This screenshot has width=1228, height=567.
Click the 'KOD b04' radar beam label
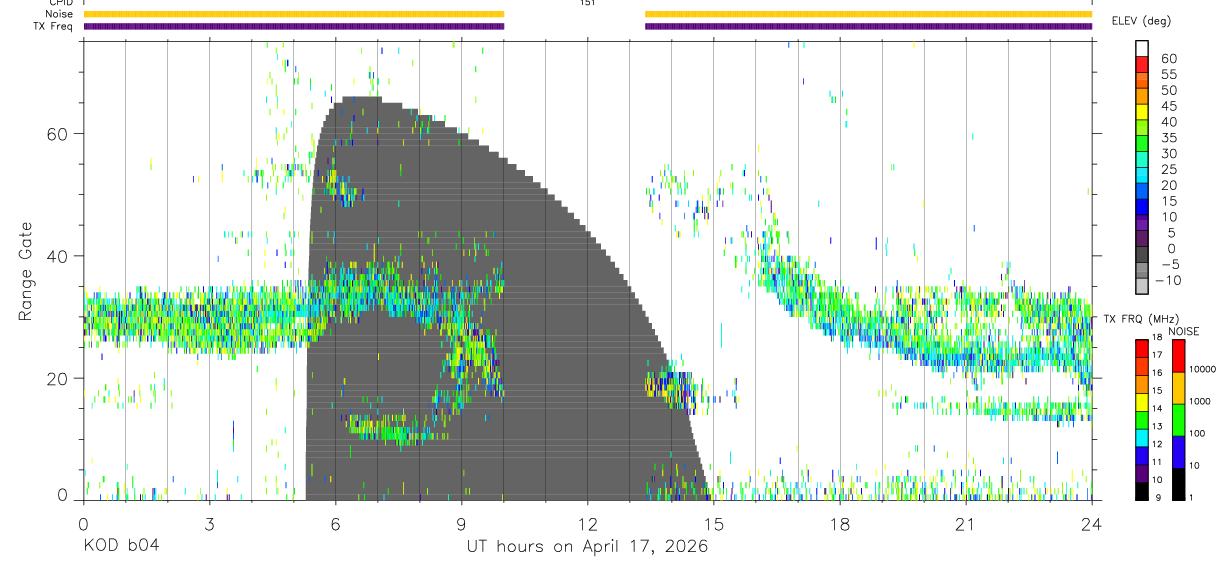click(121, 546)
